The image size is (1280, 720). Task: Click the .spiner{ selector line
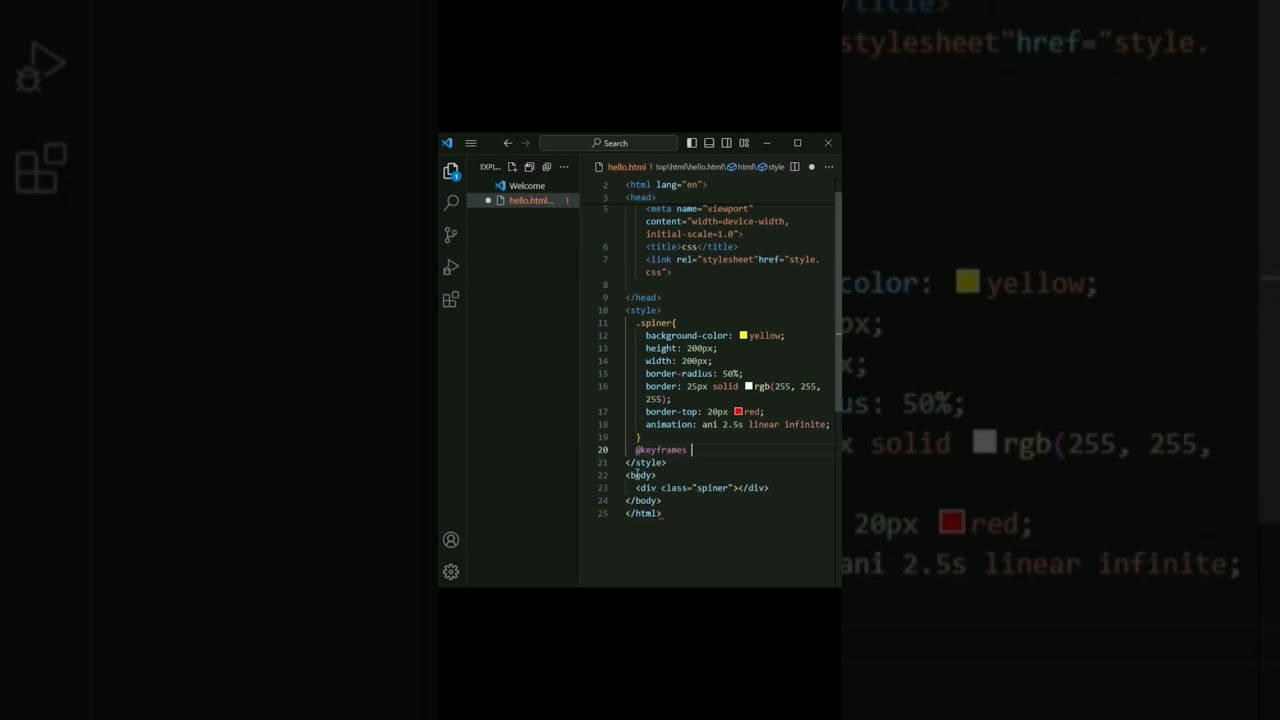(x=656, y=323)
